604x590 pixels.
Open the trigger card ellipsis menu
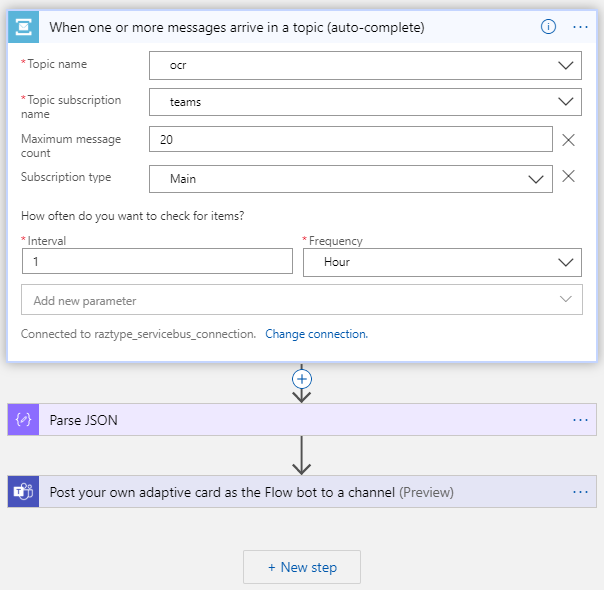(x=580, y=27)
